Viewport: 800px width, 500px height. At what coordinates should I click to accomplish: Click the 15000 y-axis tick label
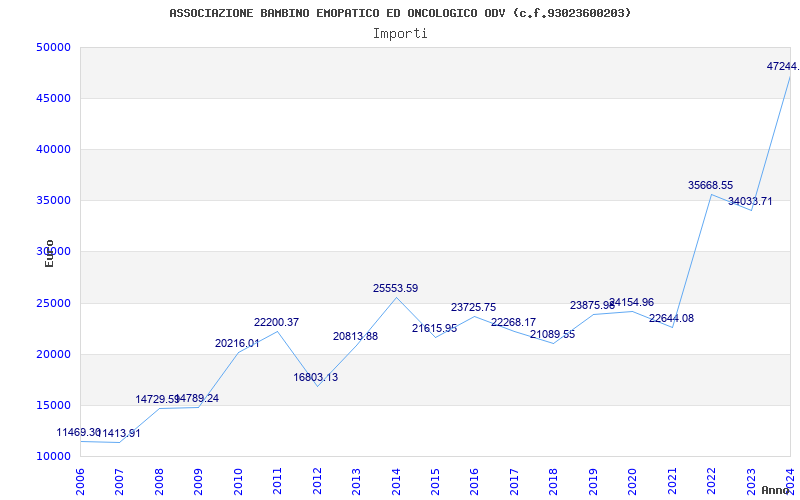[x=53, y=406]
